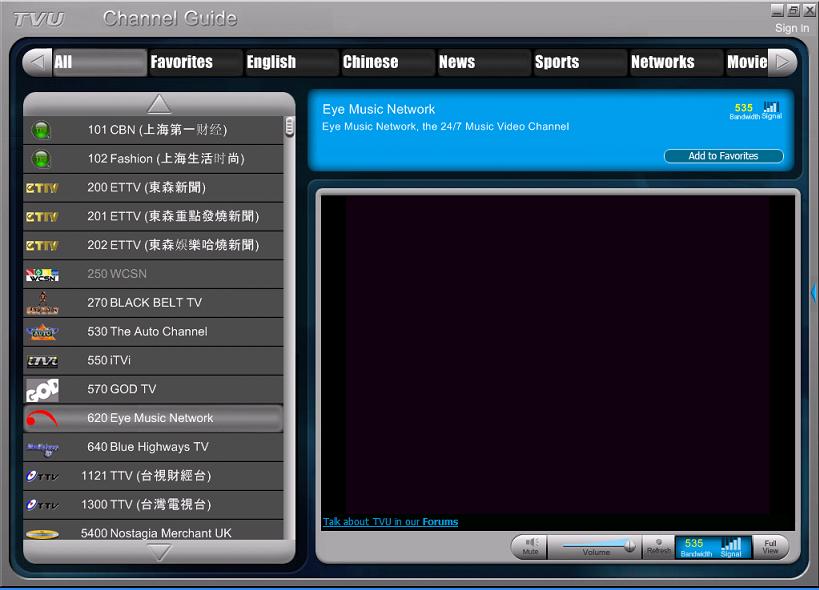
Task: Click the iTVi channel logo icon
Action: 43,360
